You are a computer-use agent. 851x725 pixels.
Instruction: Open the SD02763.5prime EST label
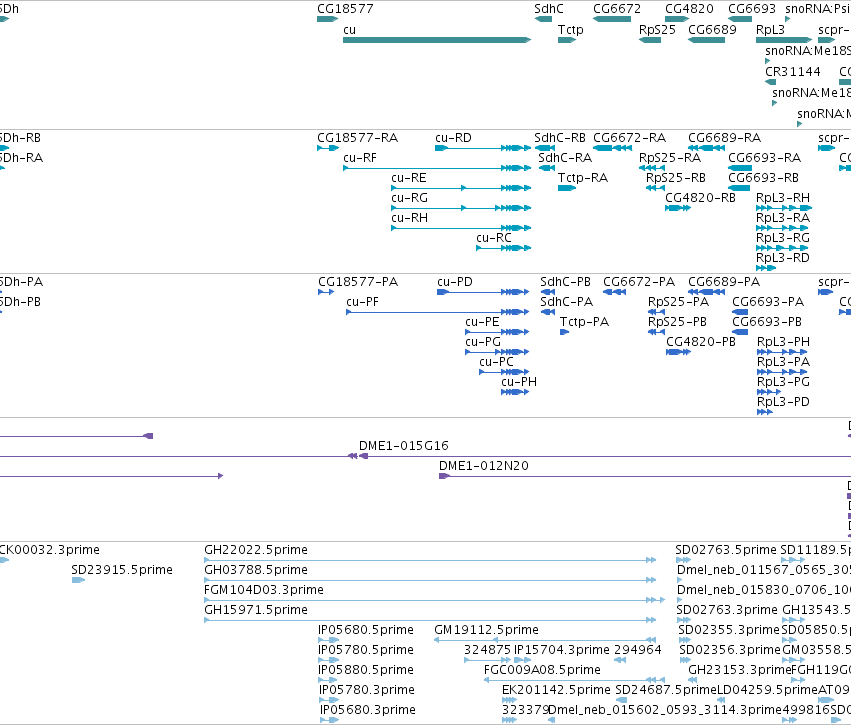726,550
